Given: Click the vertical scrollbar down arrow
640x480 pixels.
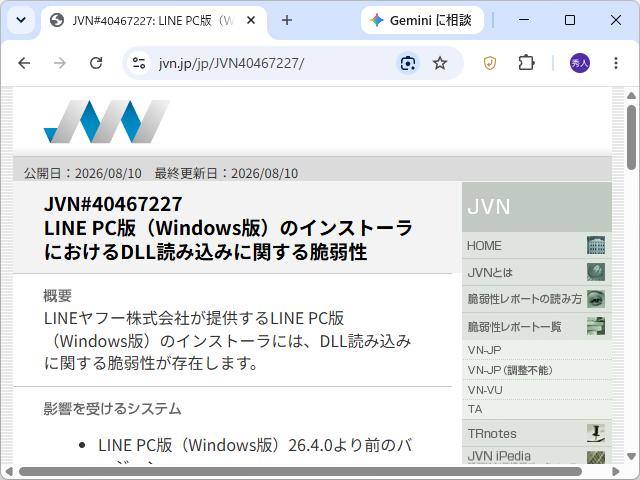Looking at the screenshot, I should click(x=631, y=456).
